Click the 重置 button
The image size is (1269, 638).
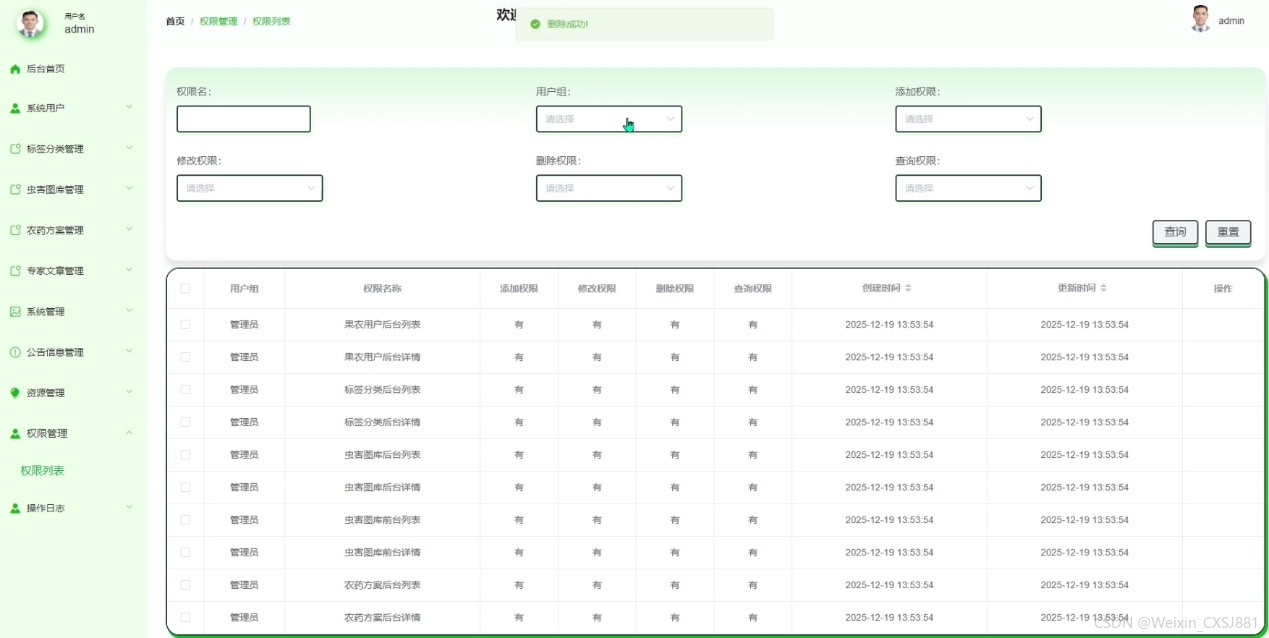pyautogui.click(x=1228, y=232)
